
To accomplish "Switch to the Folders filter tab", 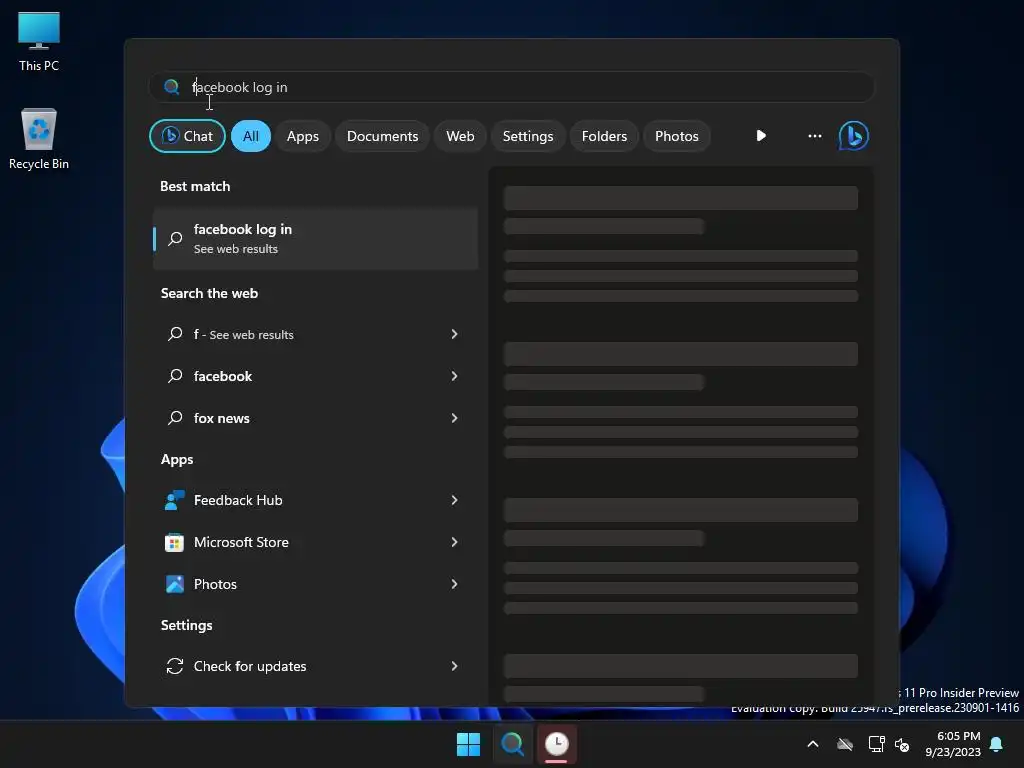I will [x=604, y=136].
